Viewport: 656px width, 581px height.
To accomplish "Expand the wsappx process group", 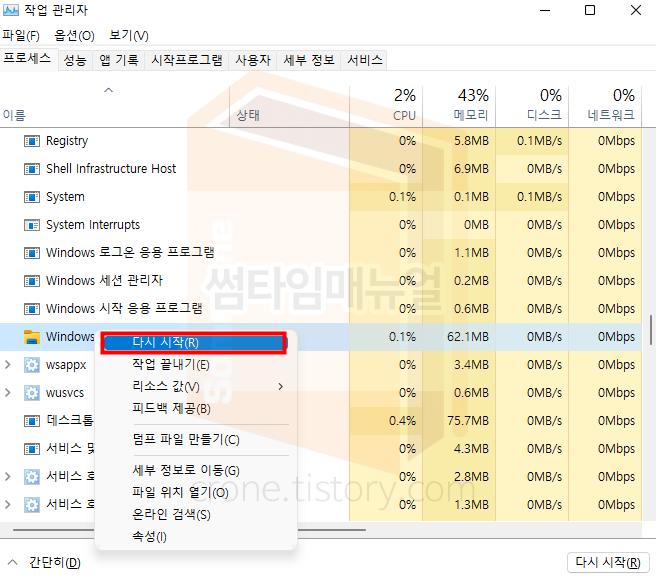I will [x=8, y=365].
